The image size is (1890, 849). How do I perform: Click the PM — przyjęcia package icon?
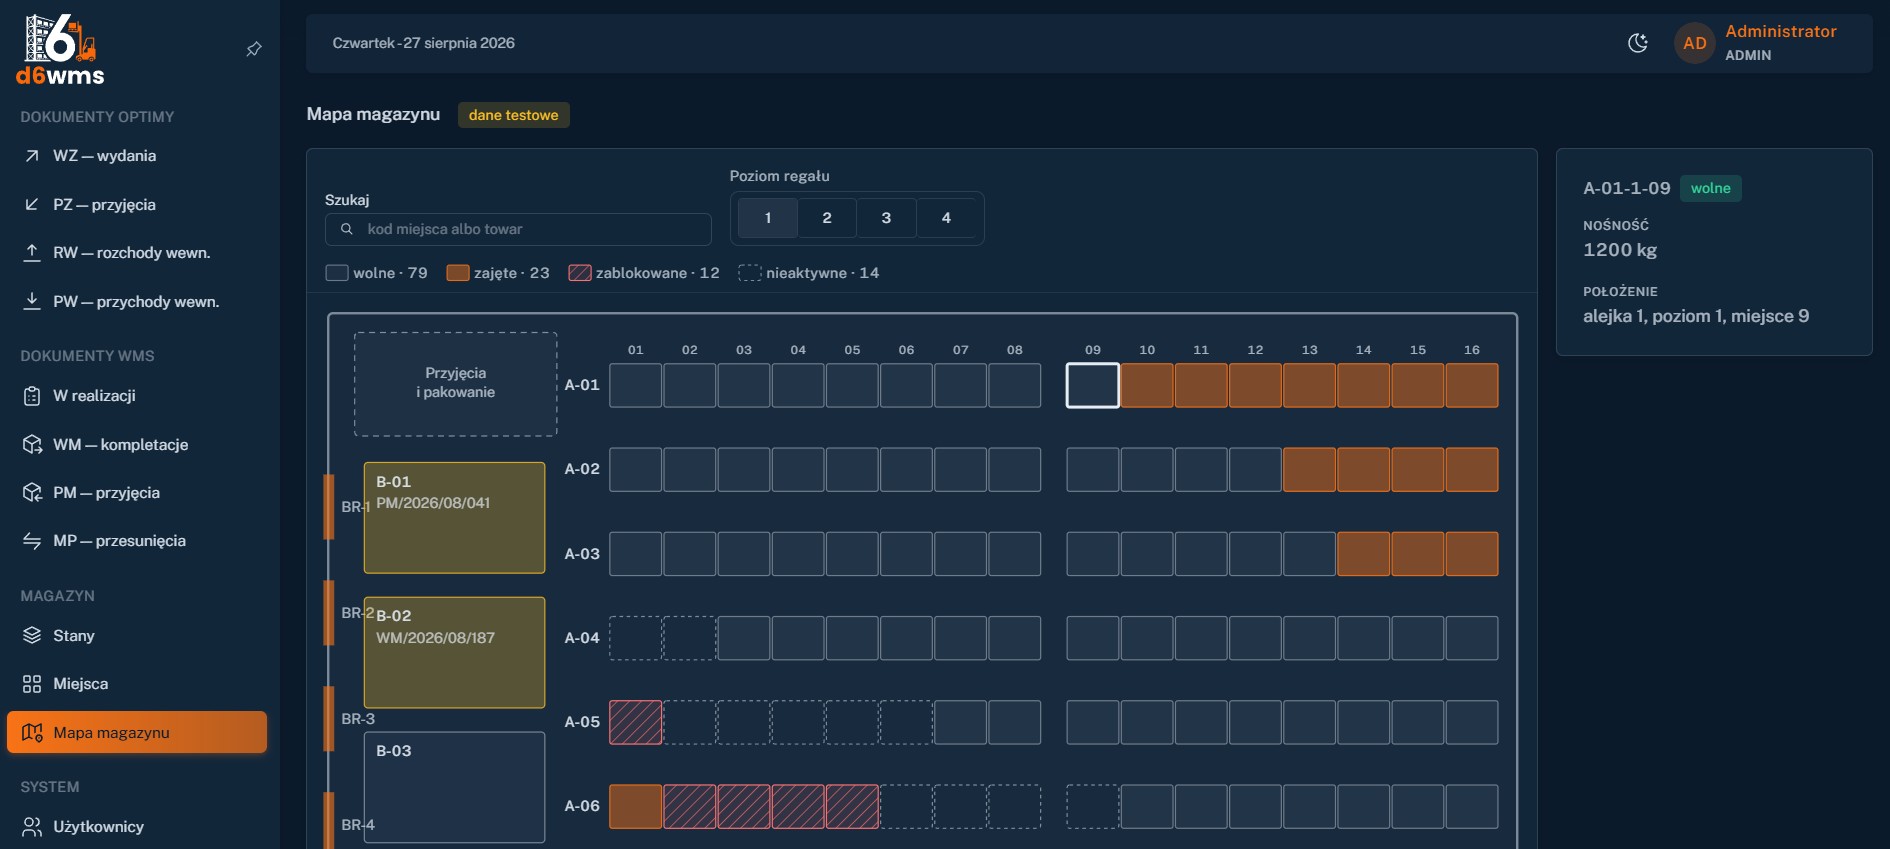tap(32, 493)
